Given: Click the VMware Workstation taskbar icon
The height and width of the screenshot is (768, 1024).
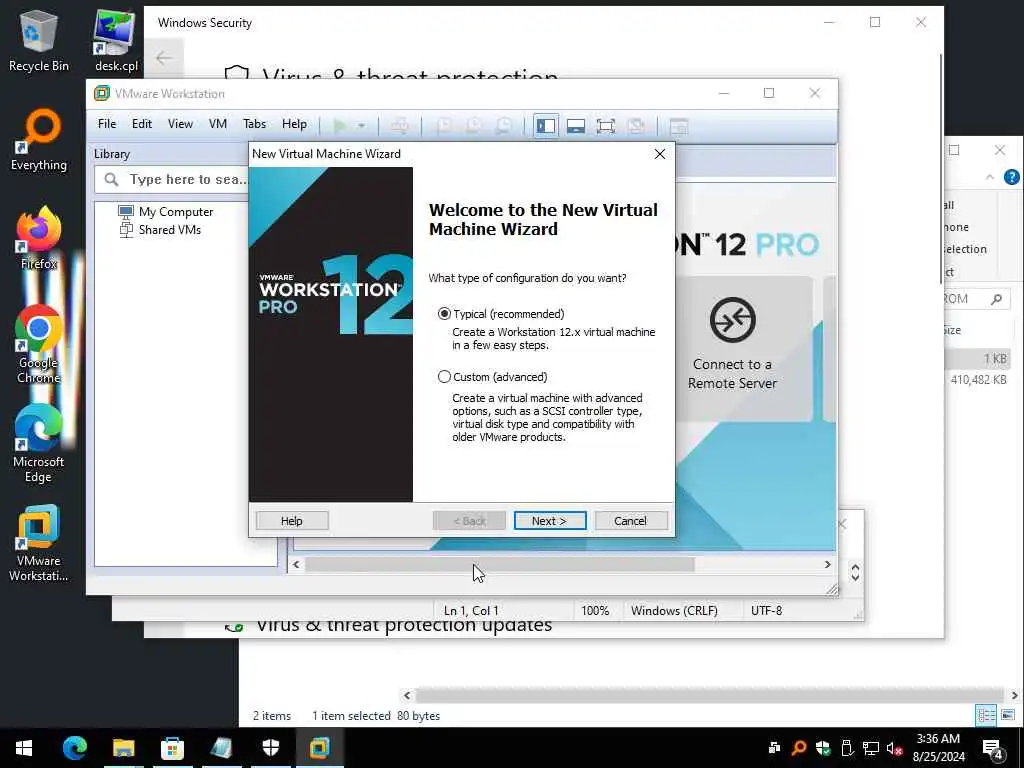Looking at the screenshot, I should tap(319, 748).
